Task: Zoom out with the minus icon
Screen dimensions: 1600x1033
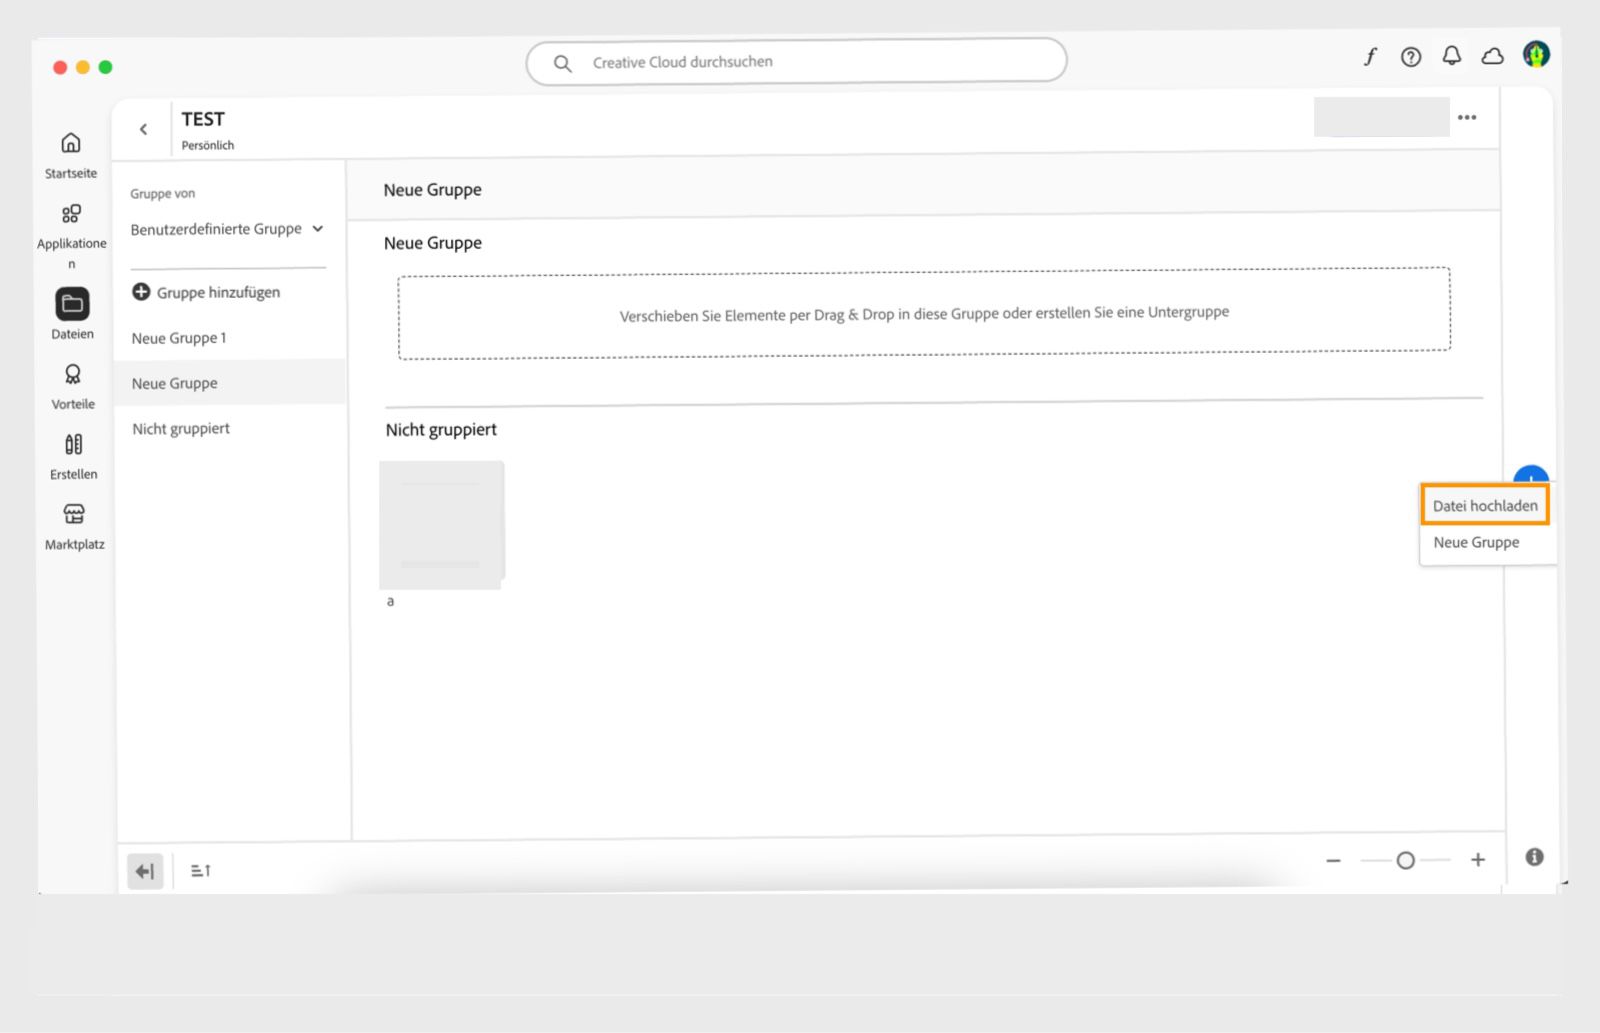Action: [x=1333, y=861]
